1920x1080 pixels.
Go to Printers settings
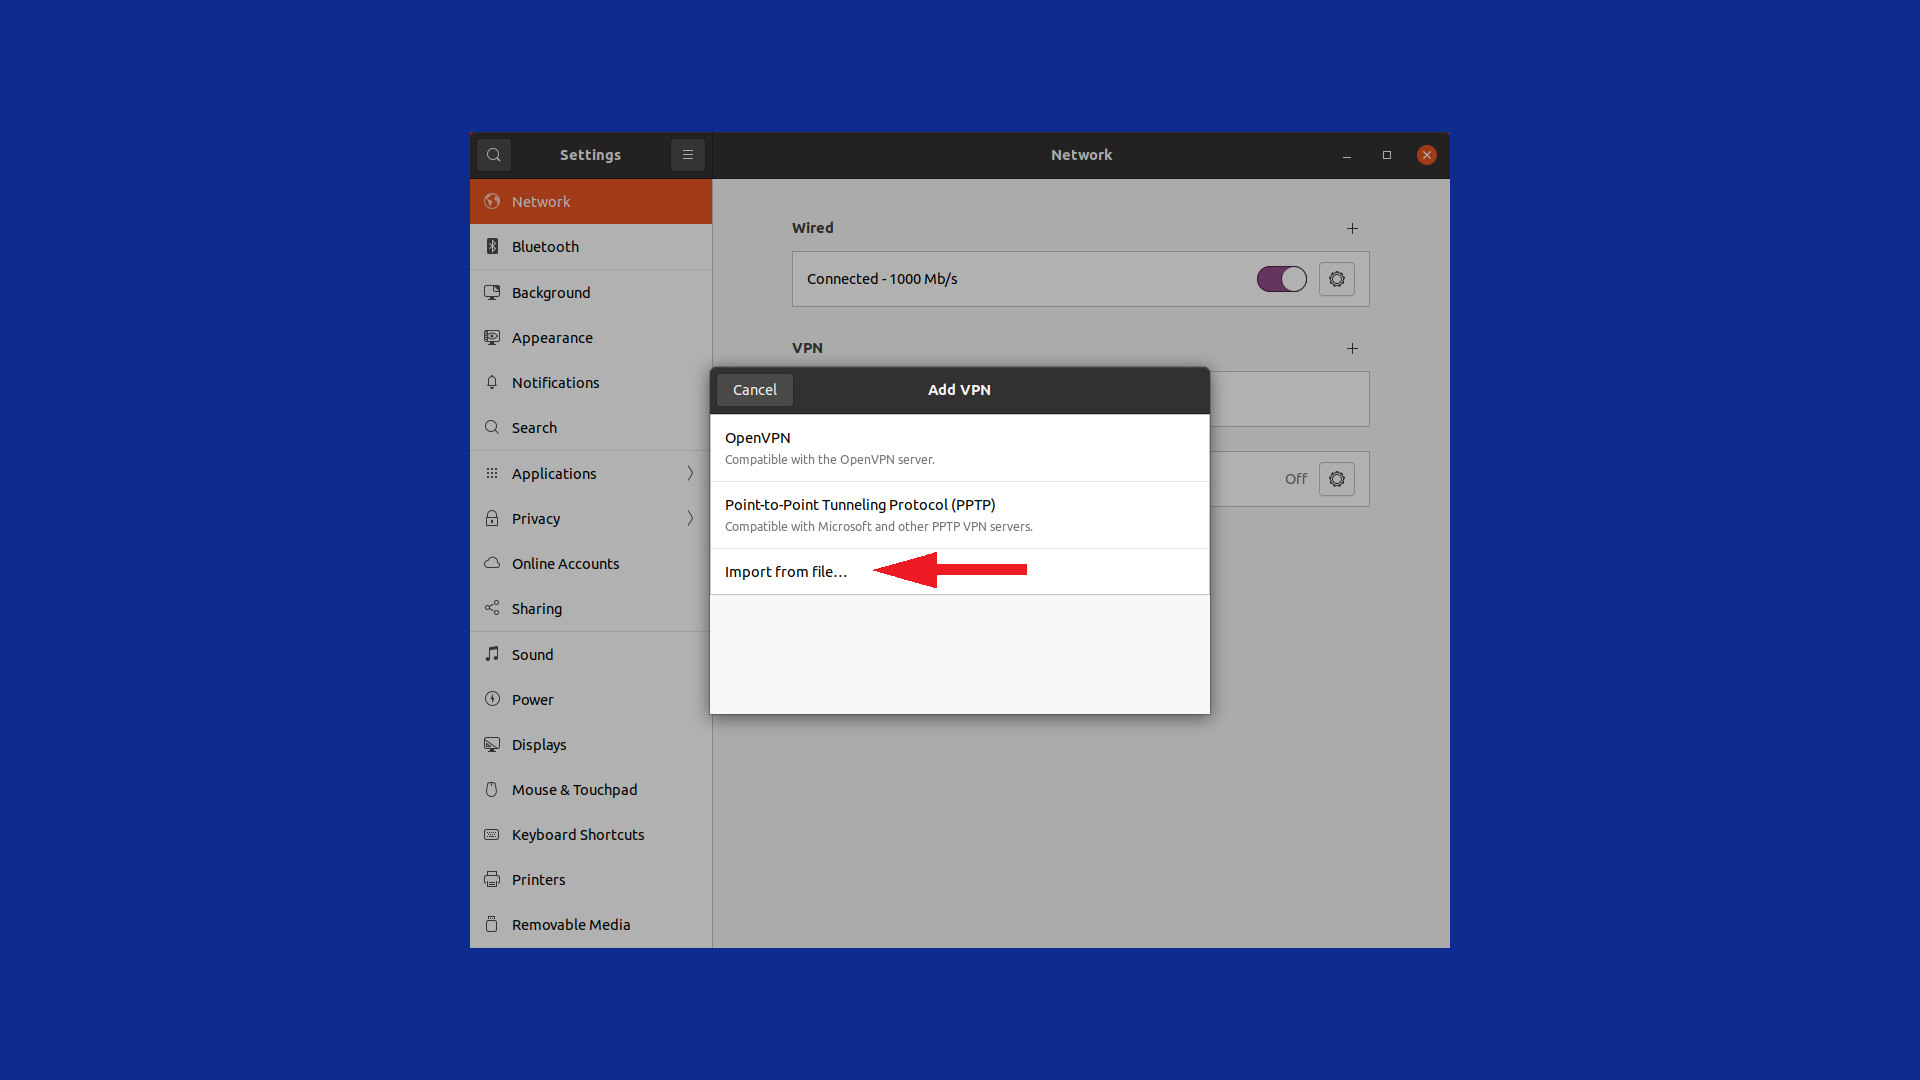pos(591,879)
